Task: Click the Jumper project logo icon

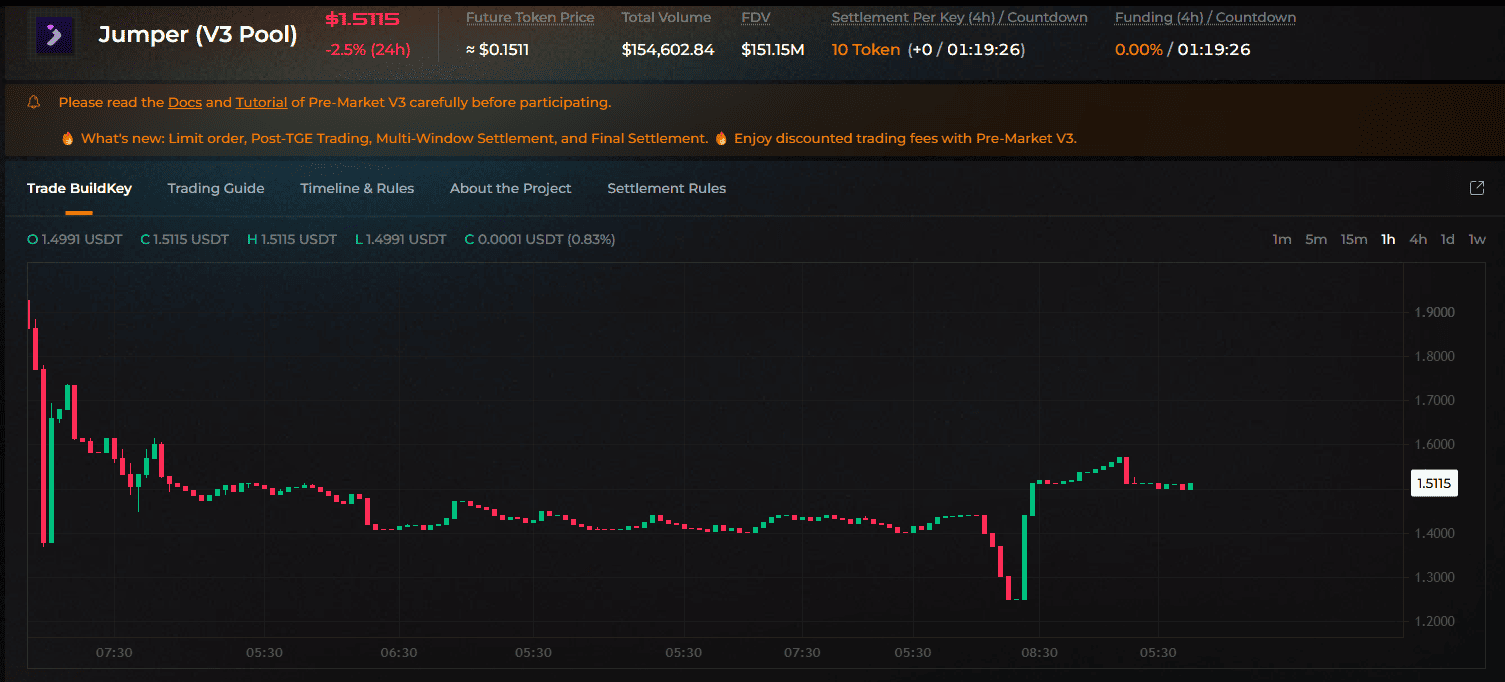Action: click(x=54, y=35)
